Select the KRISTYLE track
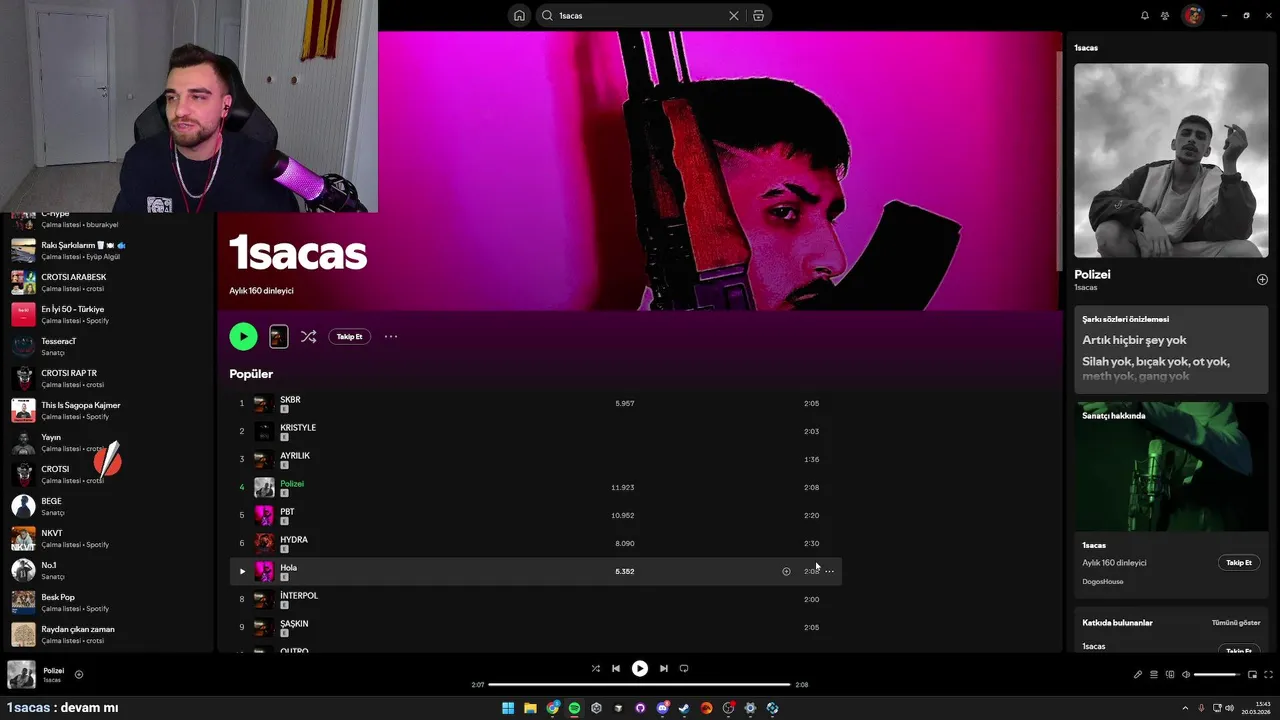The image size is (1280, 720). tap(535, 431)
